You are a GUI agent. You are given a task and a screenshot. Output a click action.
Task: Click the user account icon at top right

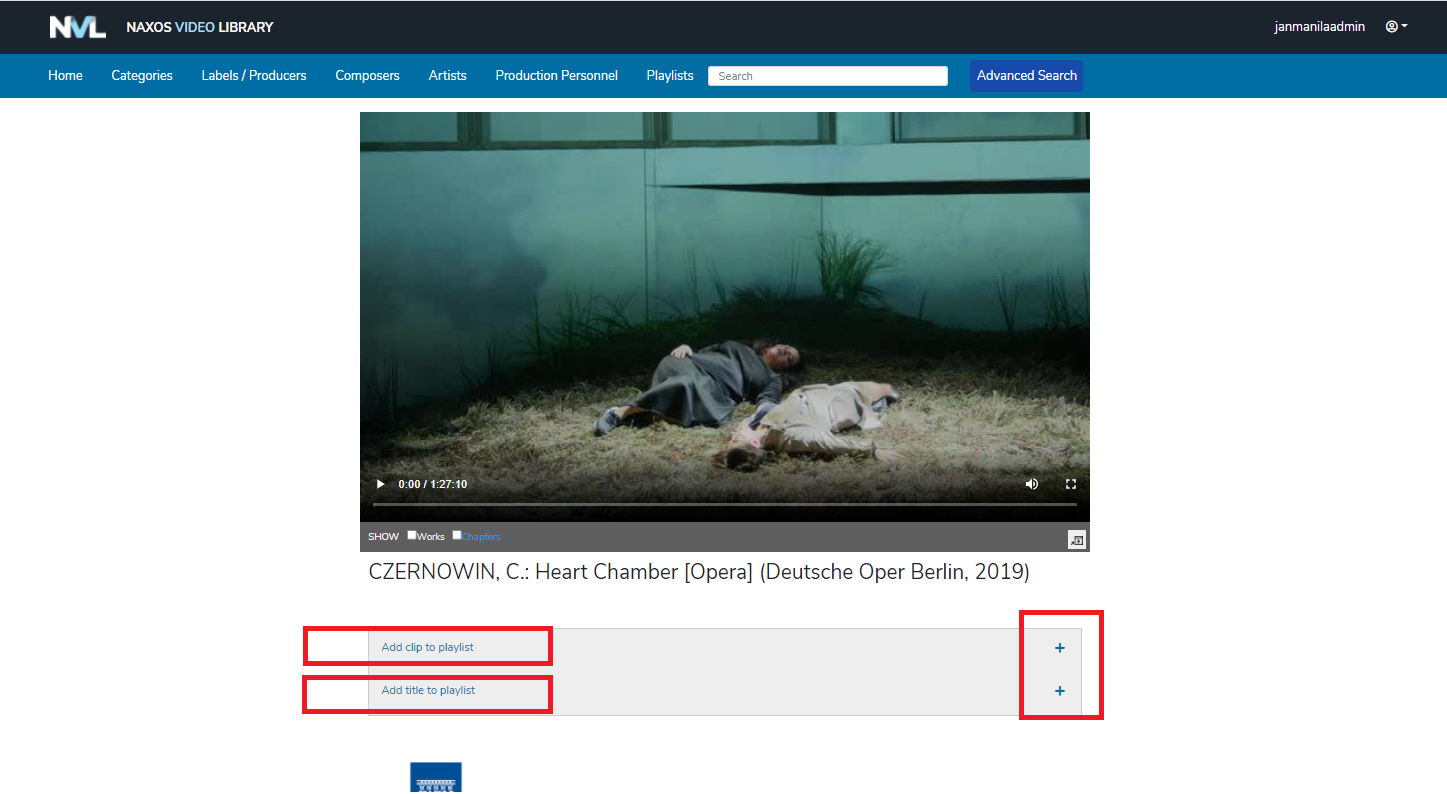[1395, 27]
